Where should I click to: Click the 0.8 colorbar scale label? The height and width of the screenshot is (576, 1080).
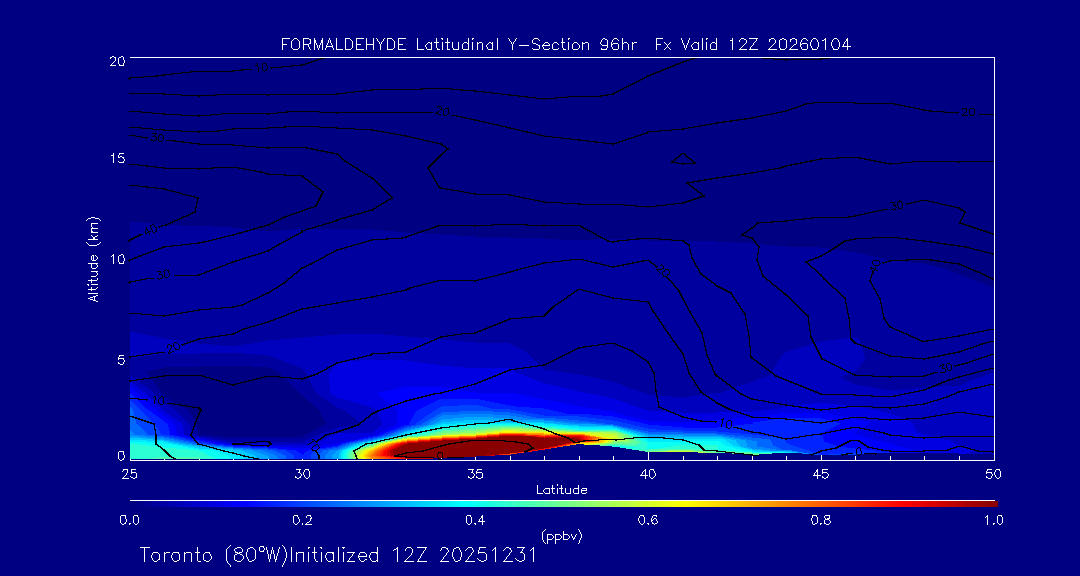tap(821, 520)
